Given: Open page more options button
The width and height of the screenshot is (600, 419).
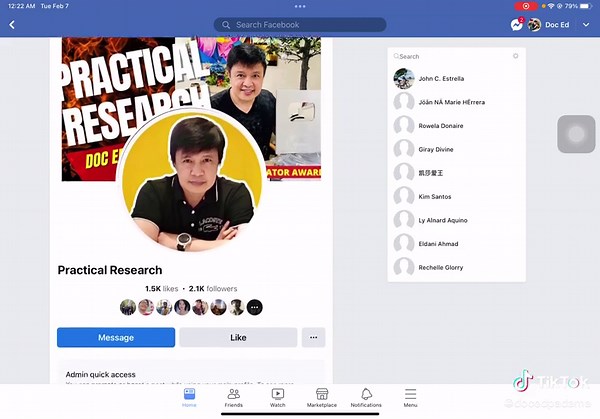Looking at the screenshot, I should (313, 337).
